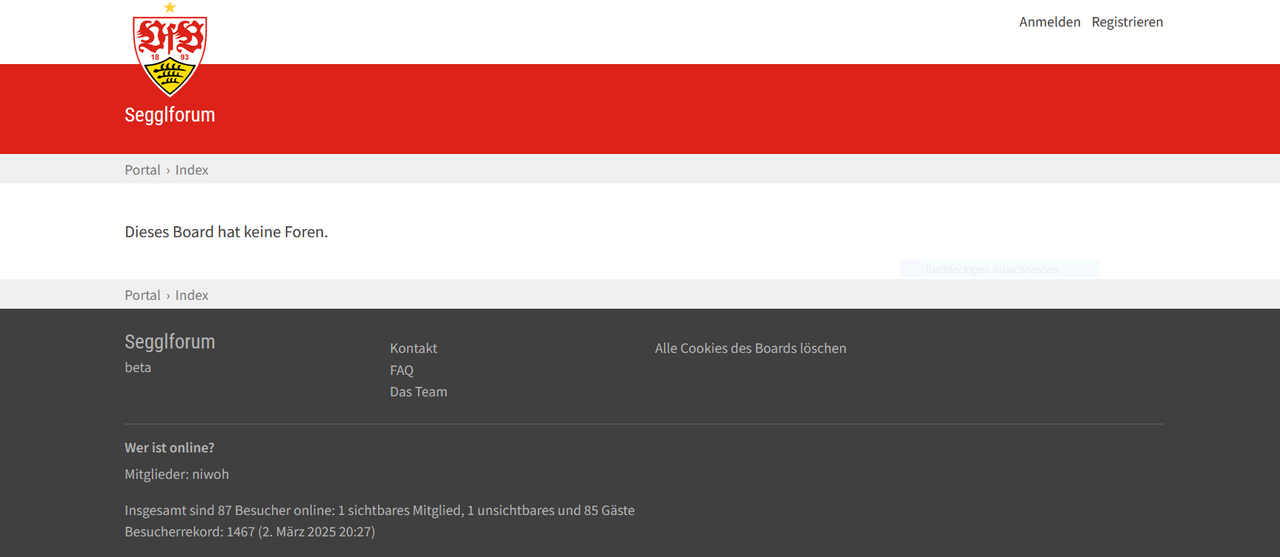Screen dimensions: 1280x557
Task: Open the Registrieren sign-up link
Action: click(1127, 22)
